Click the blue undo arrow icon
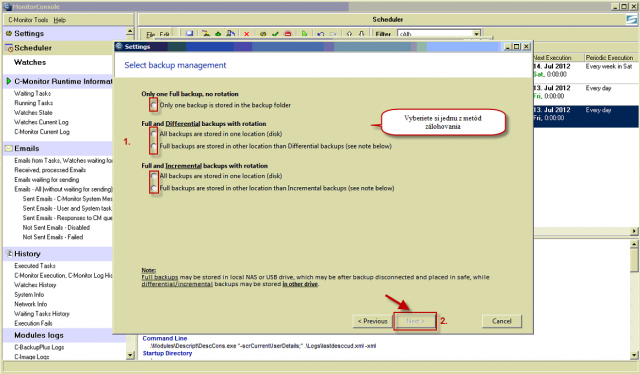640x374 pixels. click(x=320, y=34)
